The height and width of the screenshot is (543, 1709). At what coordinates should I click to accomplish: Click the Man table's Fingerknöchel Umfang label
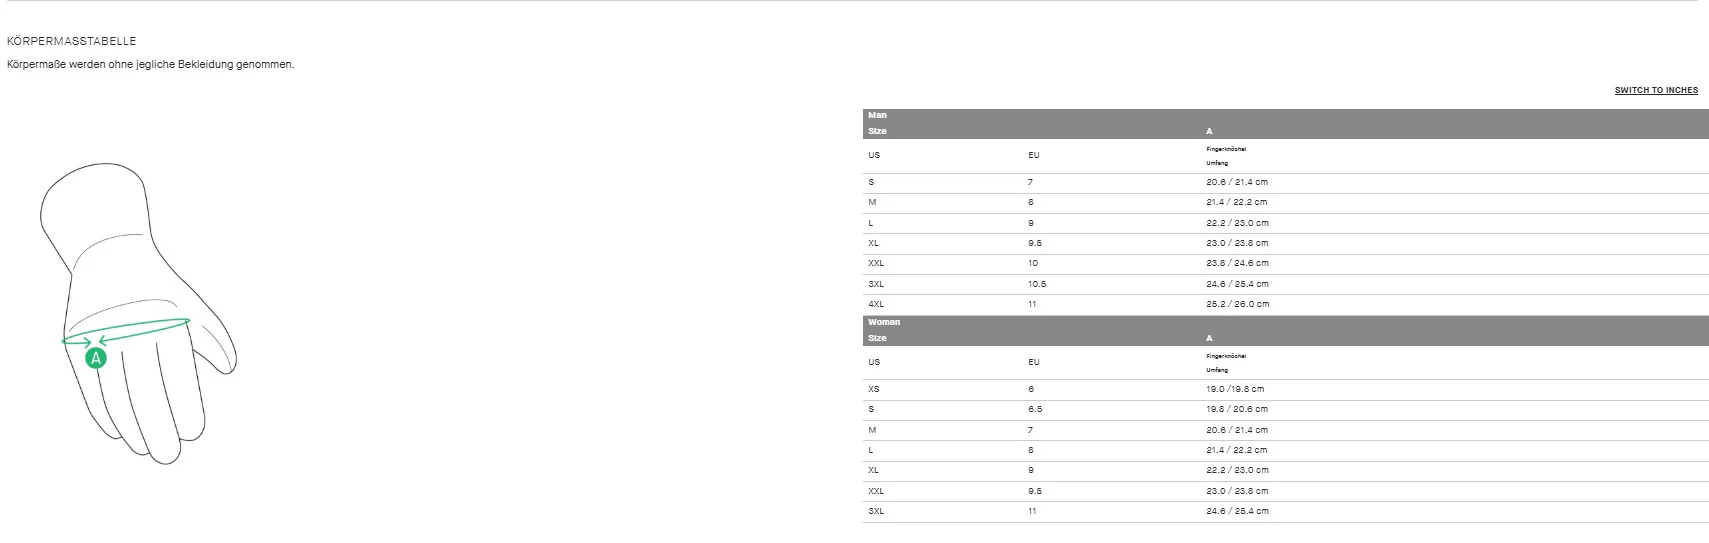(x=1225, y=155)
